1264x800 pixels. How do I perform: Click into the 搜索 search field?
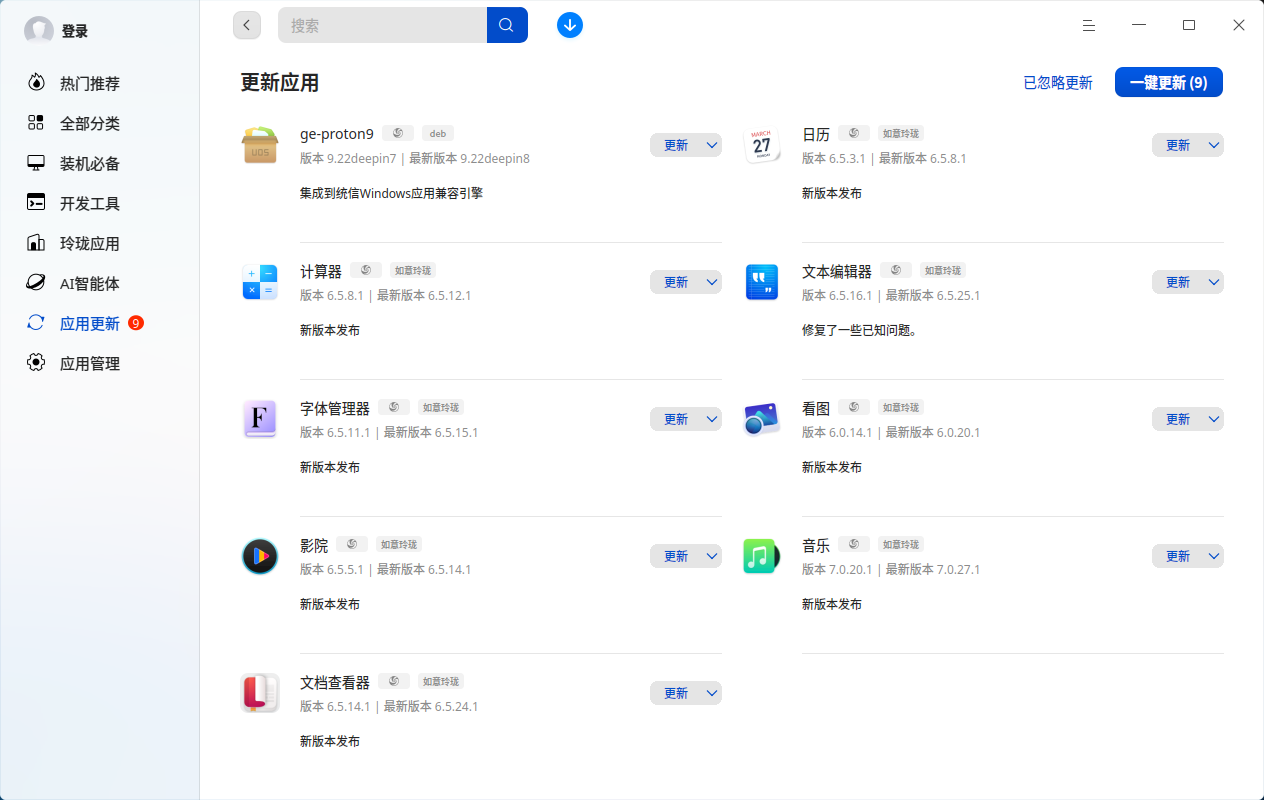[382, 25]
